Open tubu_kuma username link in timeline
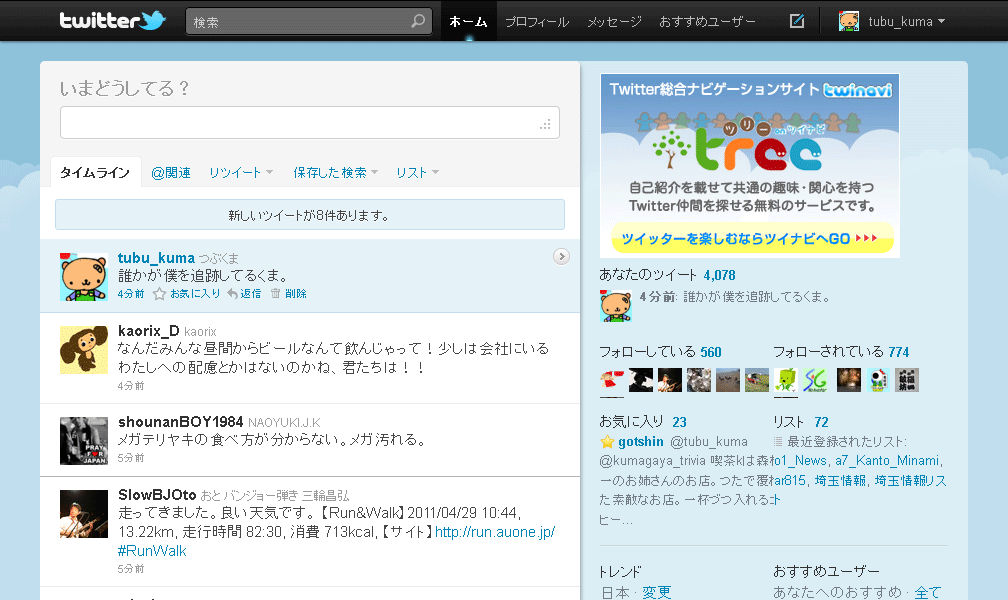 coord(156,258)
